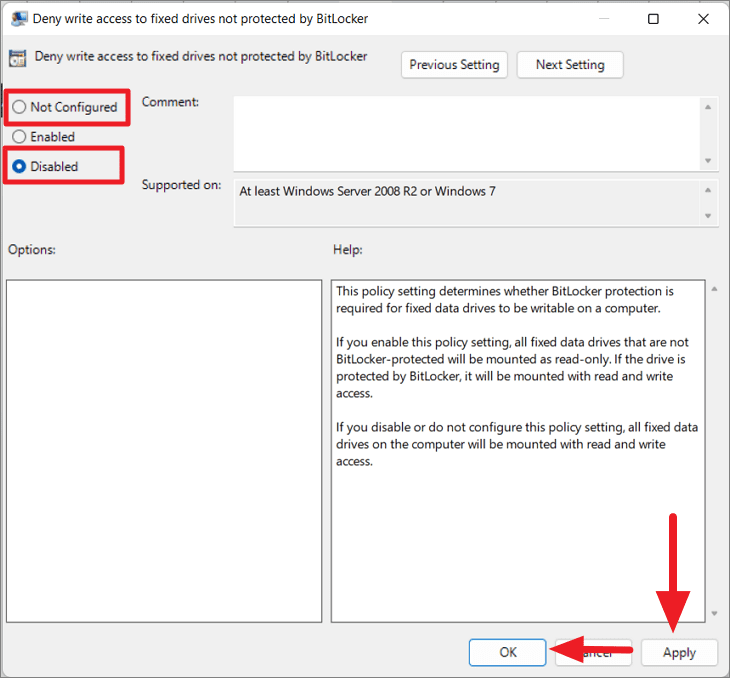Click the 'Options:' label
This screenshot has height=678, width=730.
(x=32, y=250)
